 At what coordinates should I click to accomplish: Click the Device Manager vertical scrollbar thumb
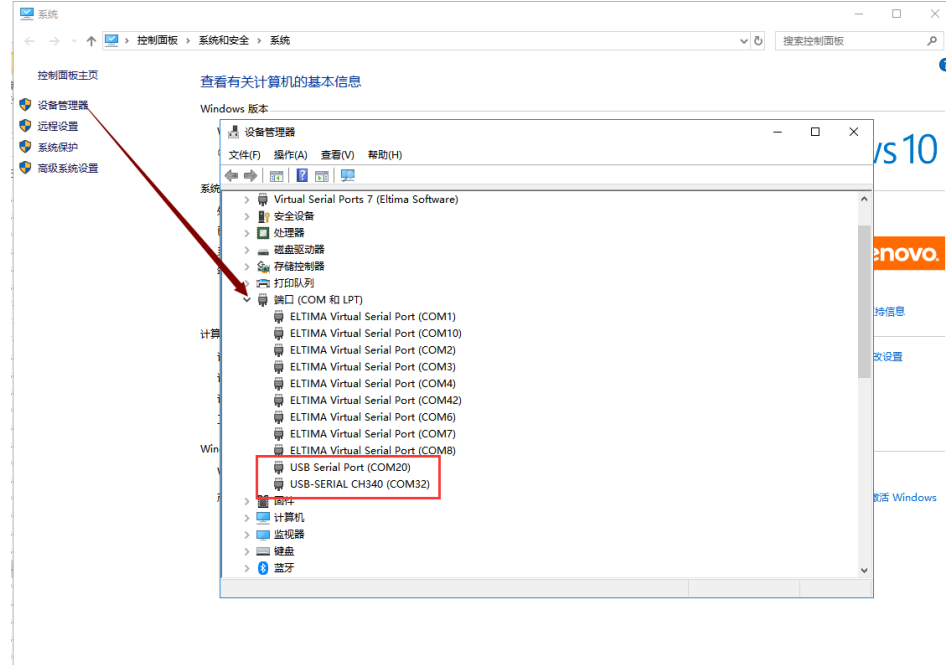click(x=864, y=300)
